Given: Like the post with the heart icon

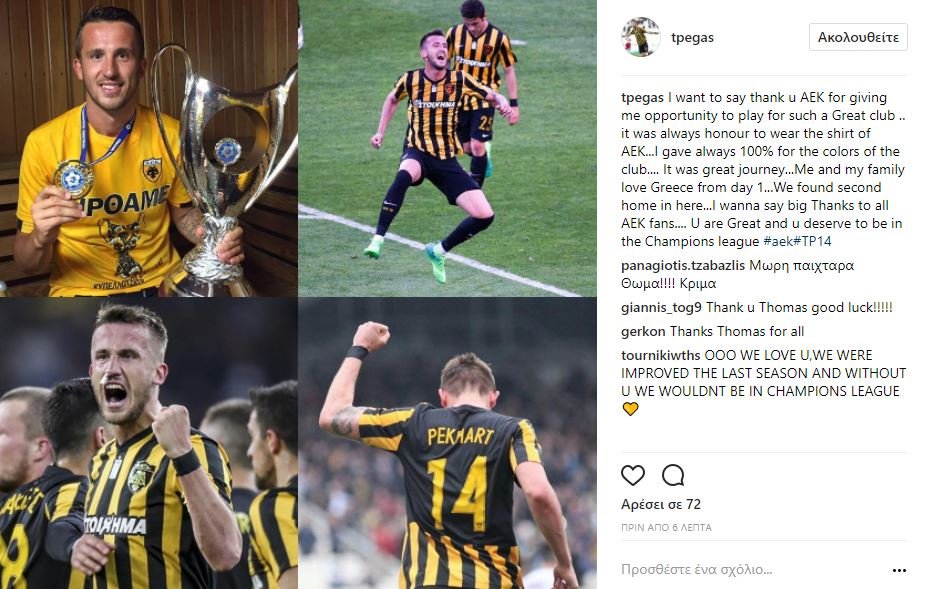Looking at the screenshot, I should point(632,475).
